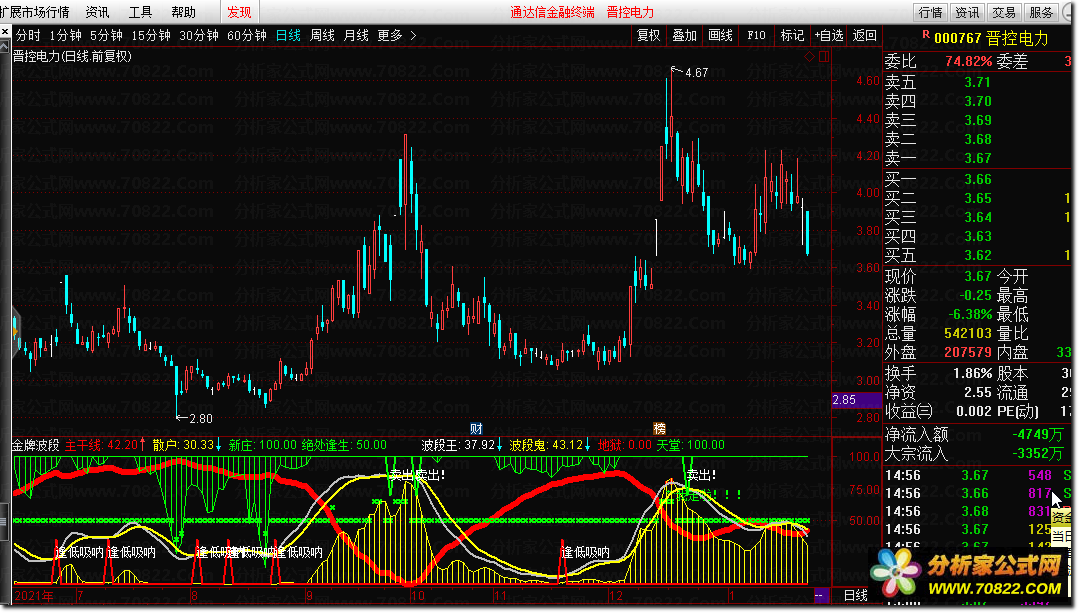Click the 服务 service button

1041,12
